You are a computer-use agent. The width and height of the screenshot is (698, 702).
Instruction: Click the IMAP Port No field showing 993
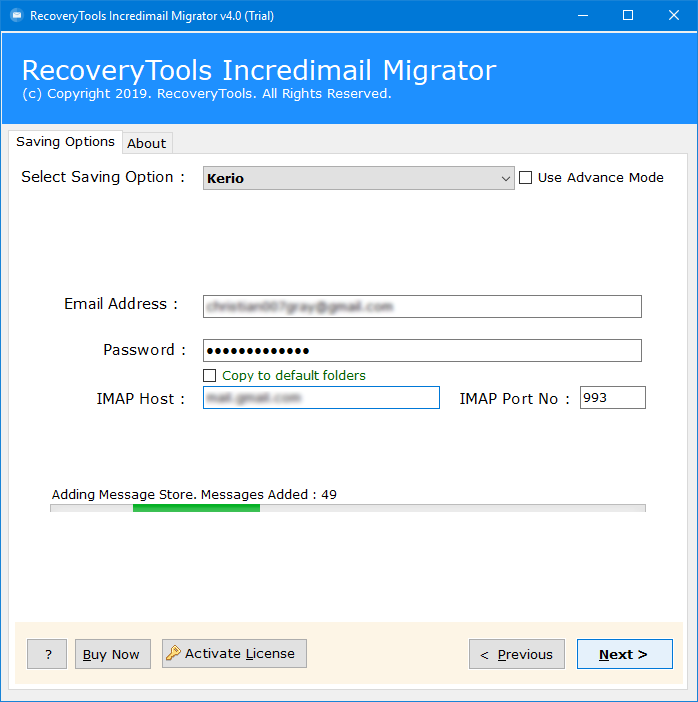click(x=612, y=398)
